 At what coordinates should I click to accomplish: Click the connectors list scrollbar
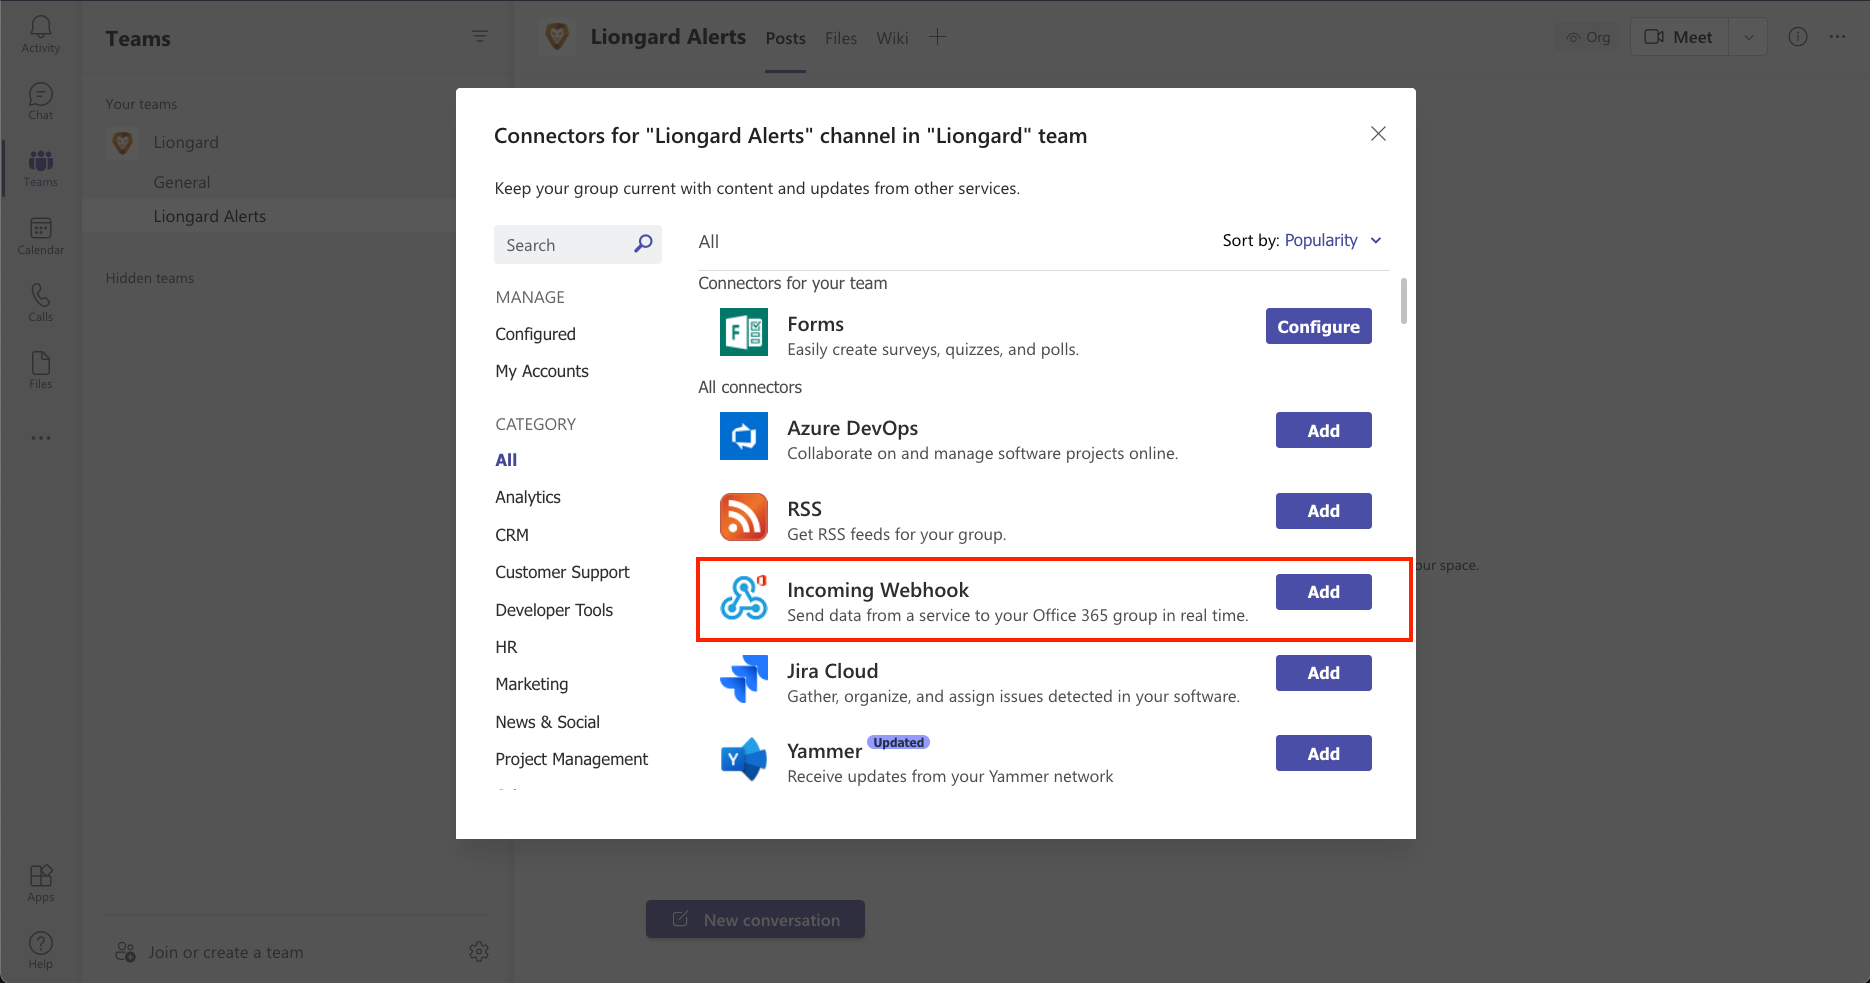(x=1403, y=301)
